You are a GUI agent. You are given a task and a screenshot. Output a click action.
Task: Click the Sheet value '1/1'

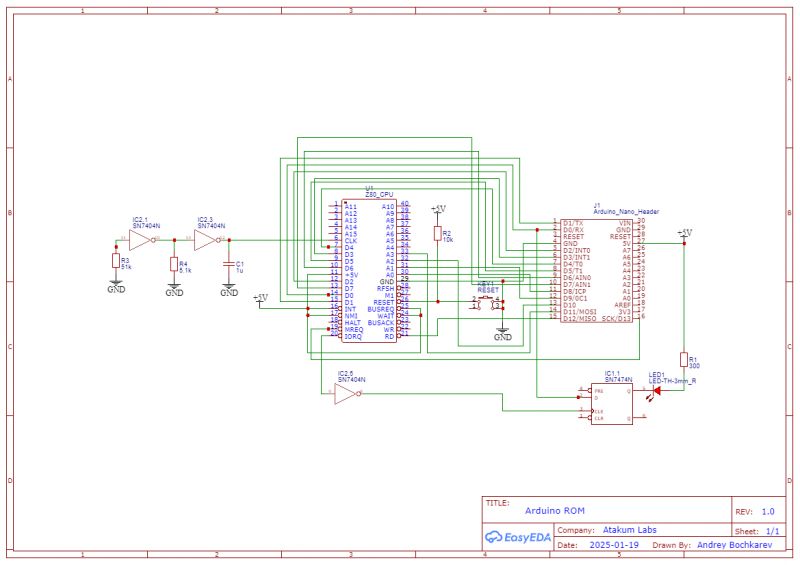click(x=772, y=531)
